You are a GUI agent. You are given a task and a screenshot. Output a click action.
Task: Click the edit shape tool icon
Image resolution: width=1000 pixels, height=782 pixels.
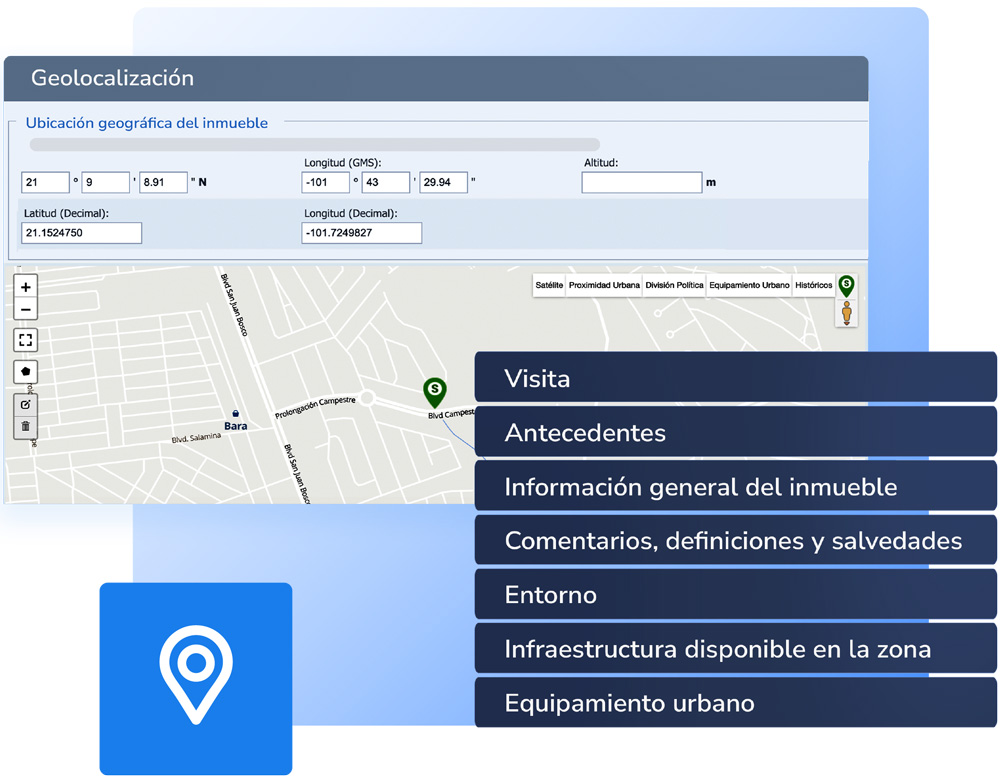26,404
